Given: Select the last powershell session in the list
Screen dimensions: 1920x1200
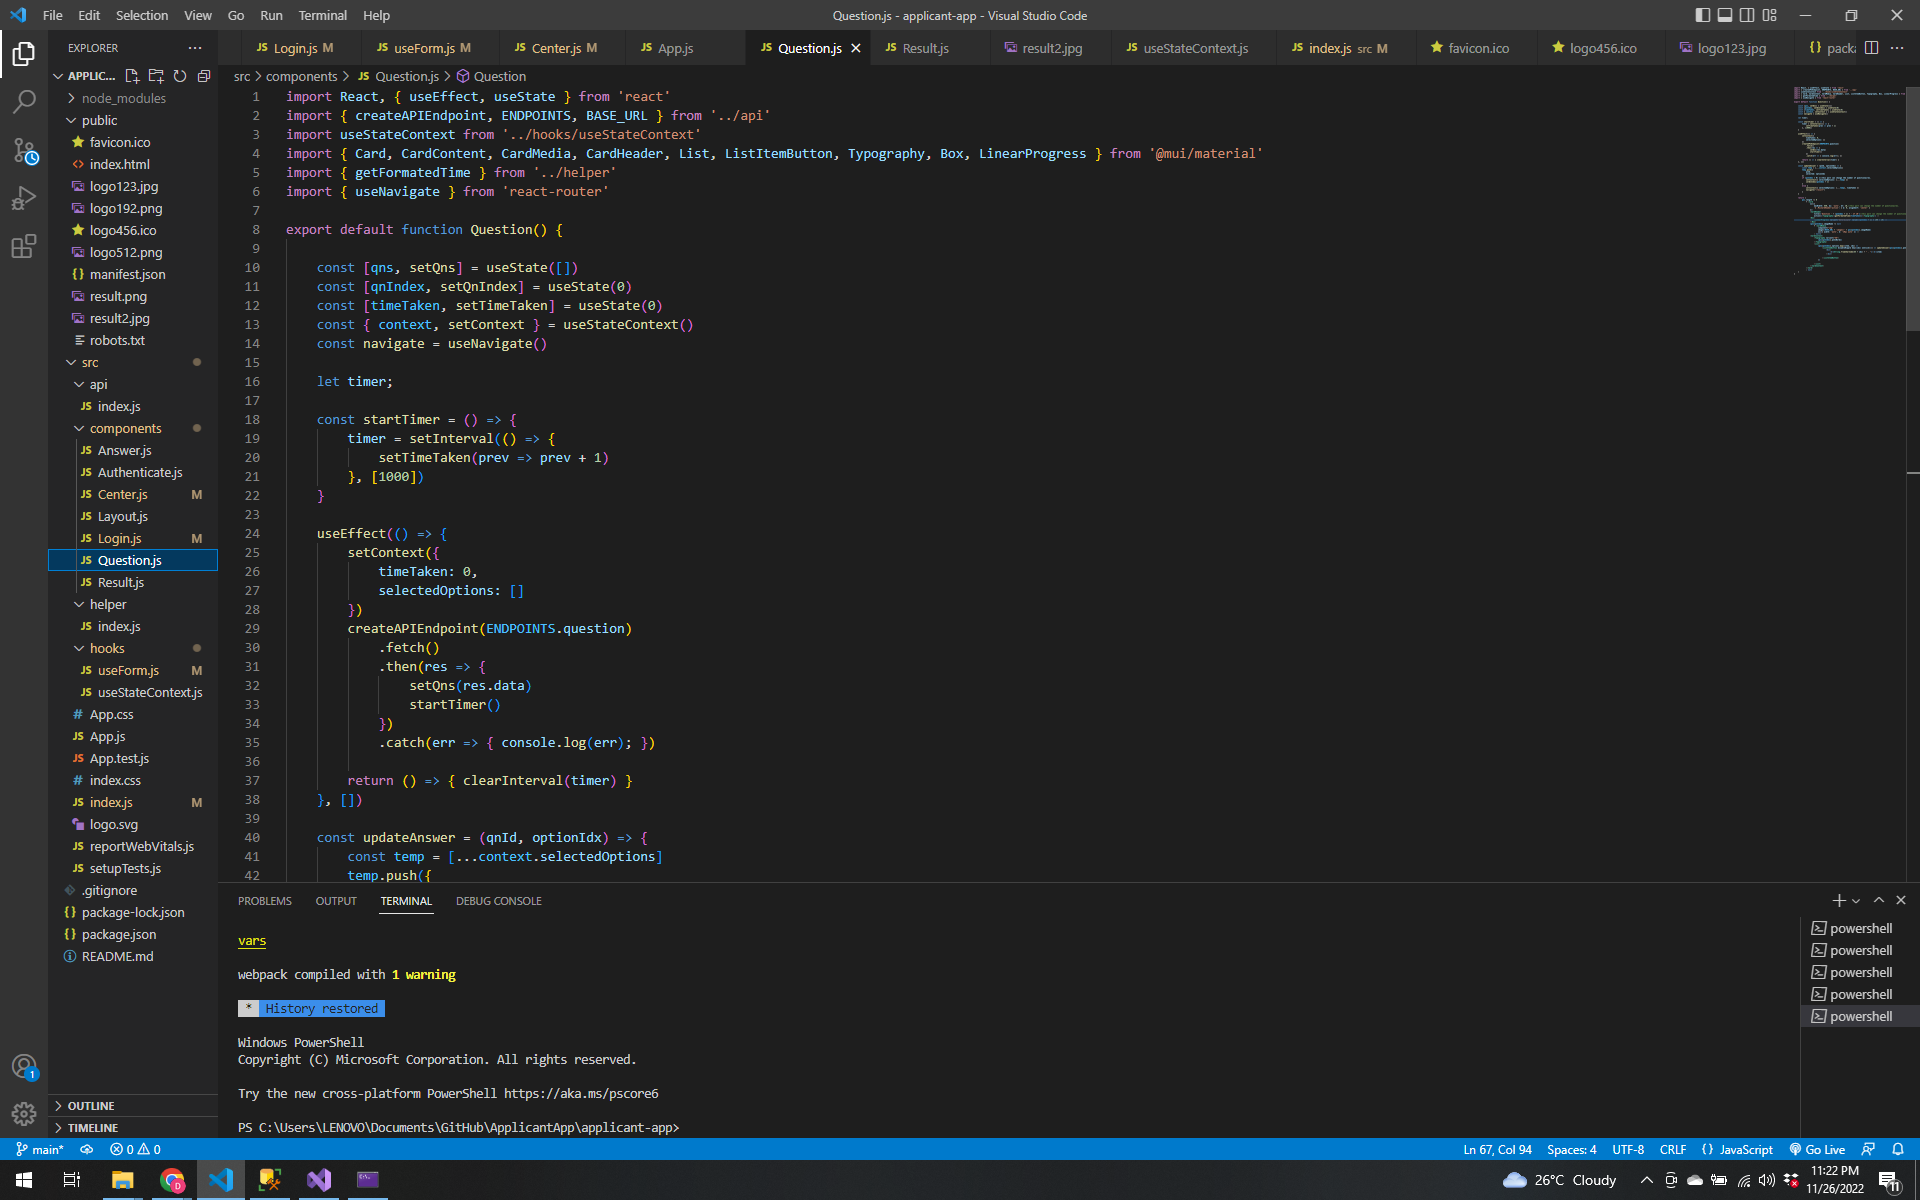Looking at the screenshot, I should tap(1861, 1016).
